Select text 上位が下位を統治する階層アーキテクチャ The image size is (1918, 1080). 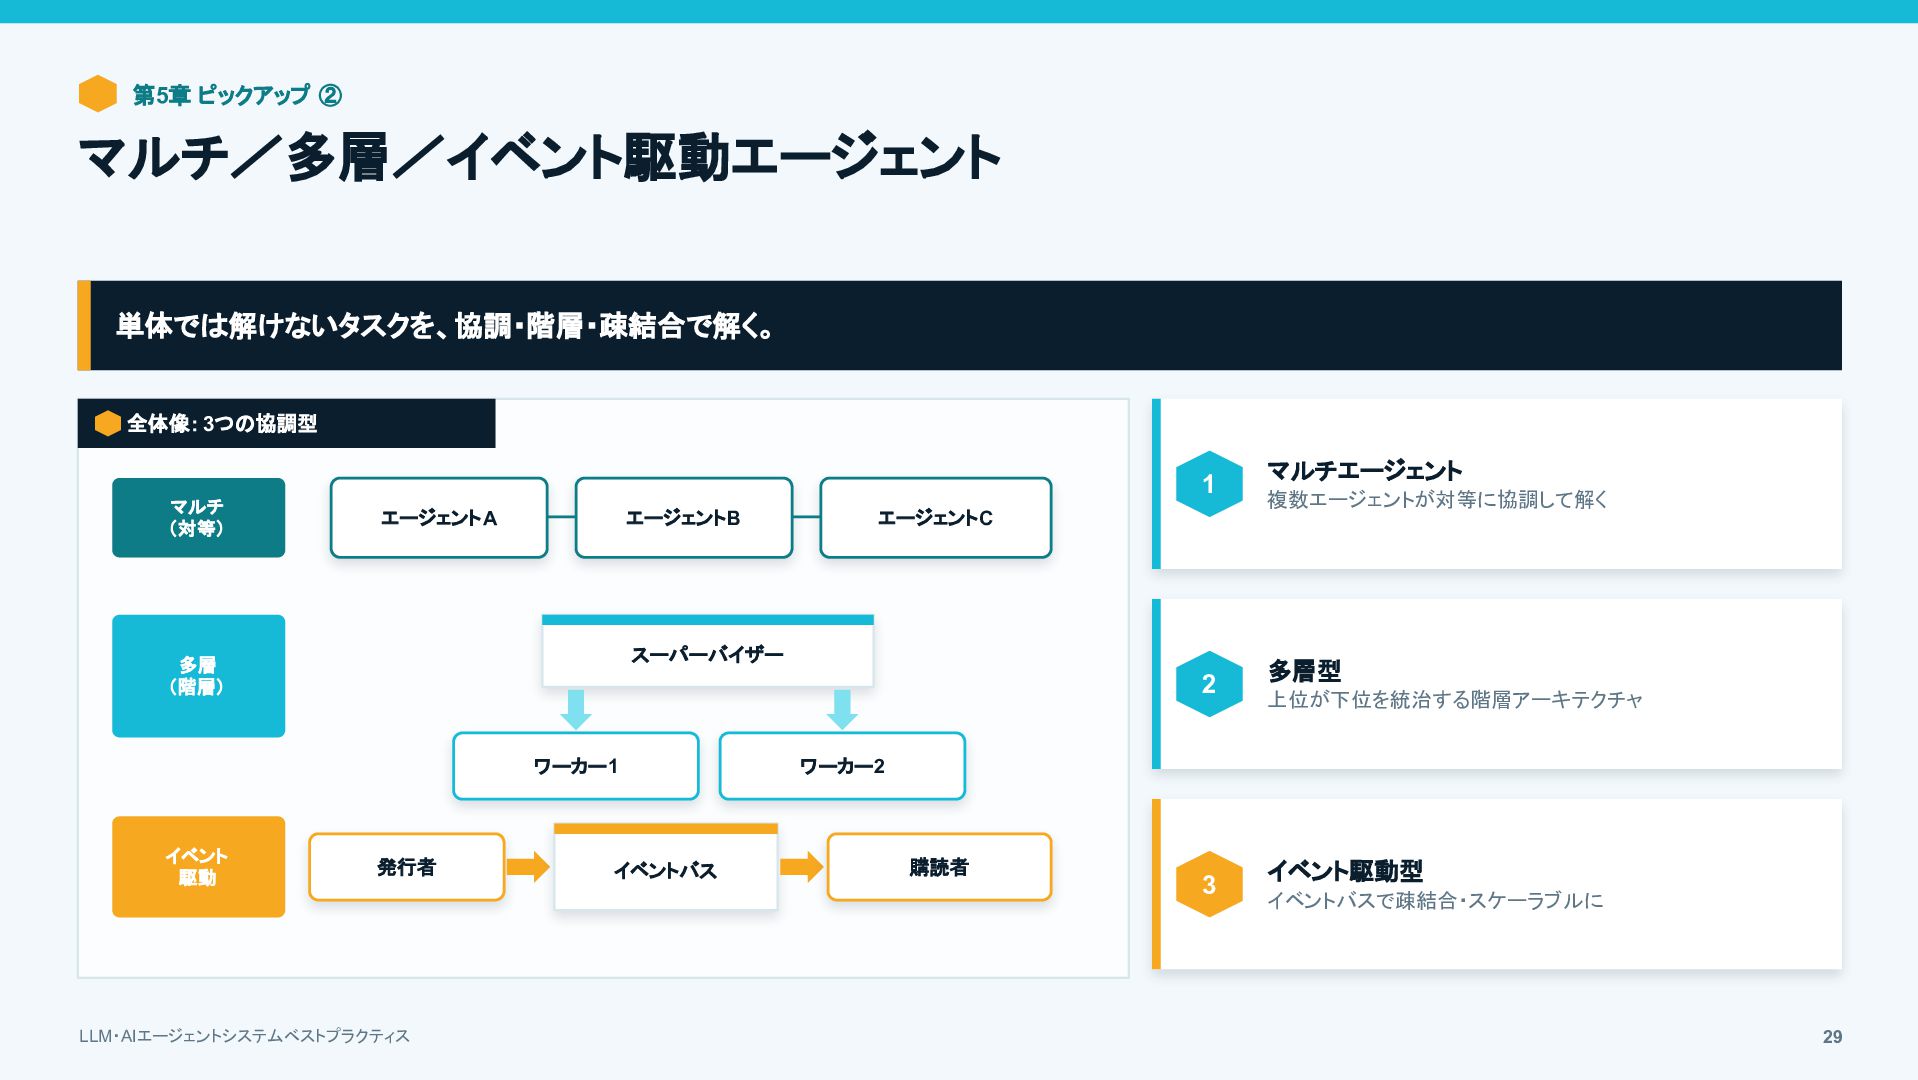(1455, 700)
